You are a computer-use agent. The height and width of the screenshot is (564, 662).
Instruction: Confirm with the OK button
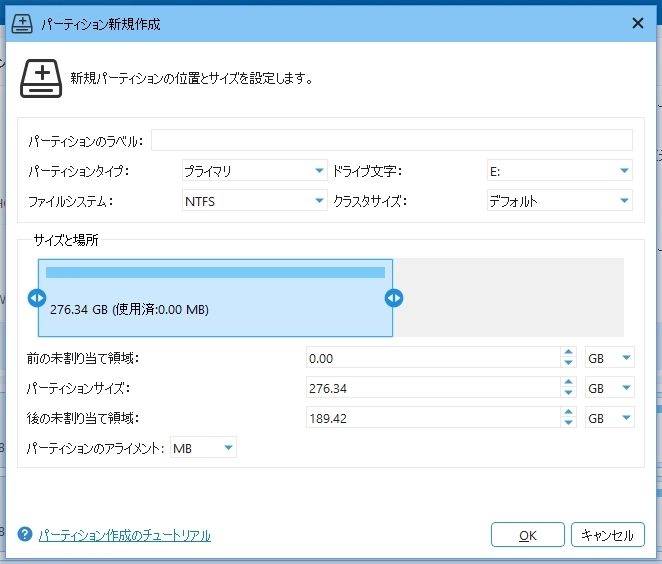click(x=527, y=535)
